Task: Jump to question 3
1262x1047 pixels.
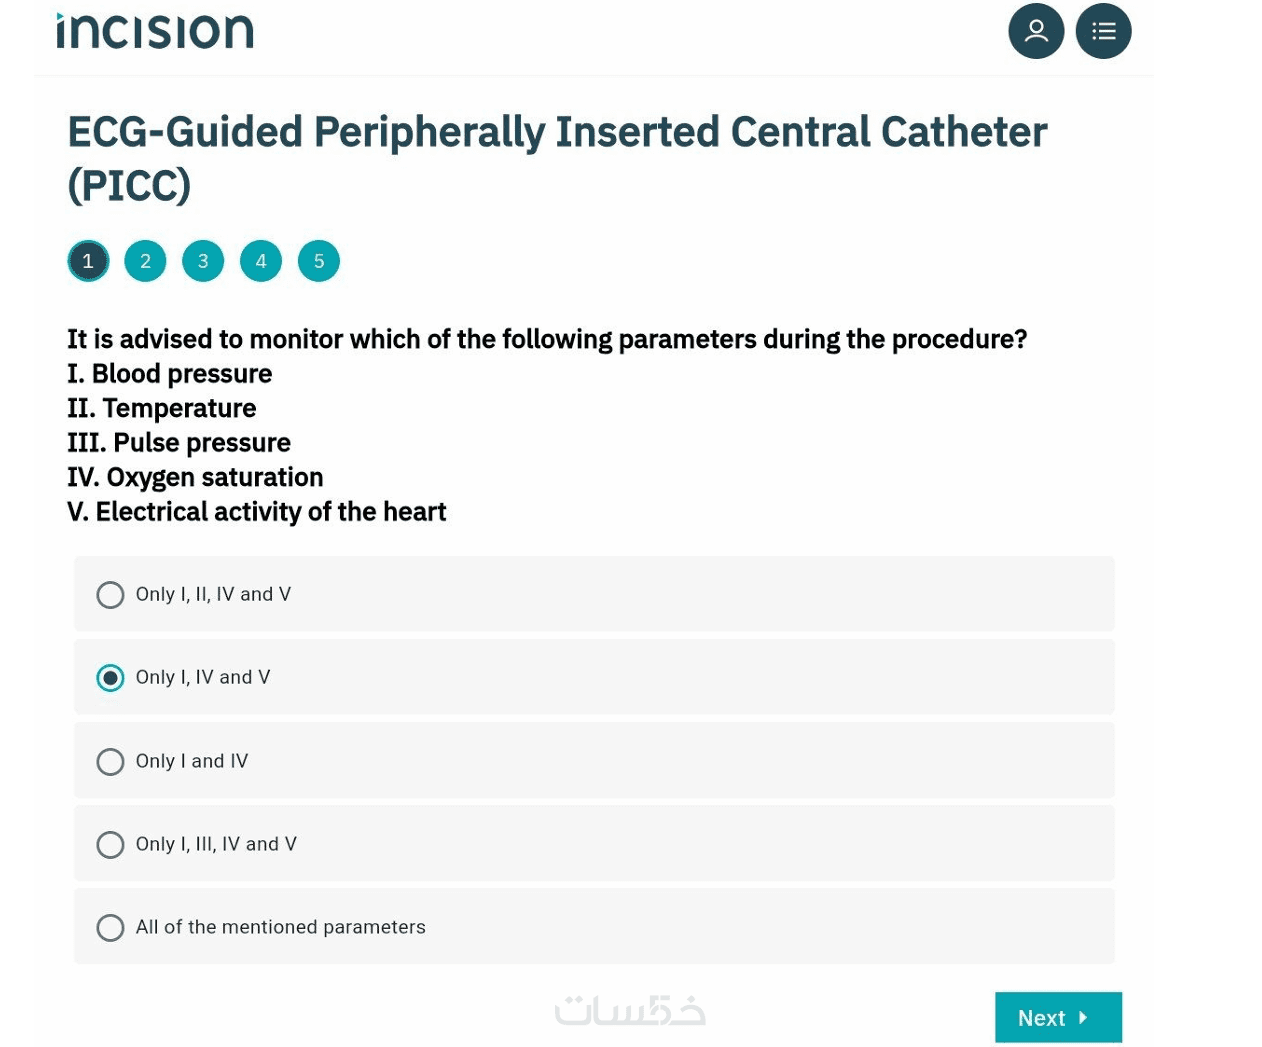Action: (x=203, y=261)
